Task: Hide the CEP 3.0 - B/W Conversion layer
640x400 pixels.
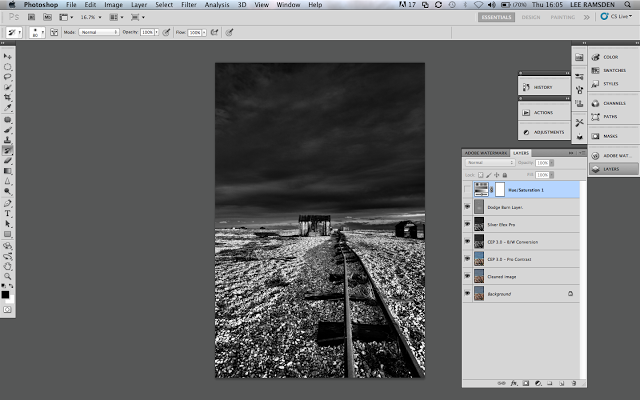Action: [467, 241]
